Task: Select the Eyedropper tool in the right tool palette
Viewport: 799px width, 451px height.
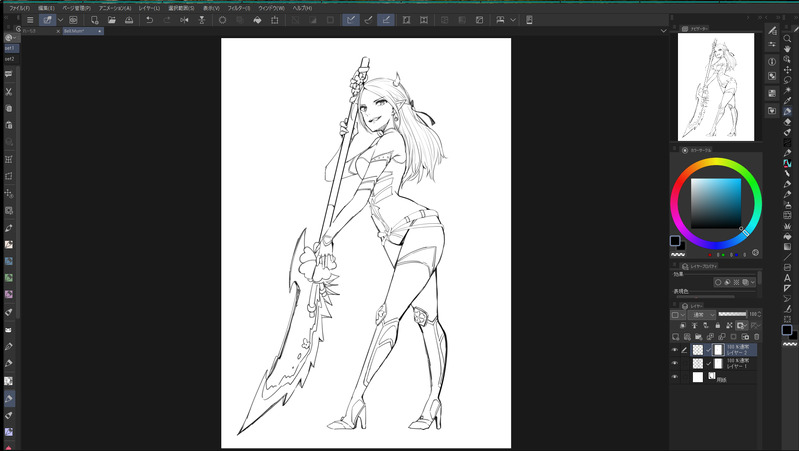Action: point(788,100)
